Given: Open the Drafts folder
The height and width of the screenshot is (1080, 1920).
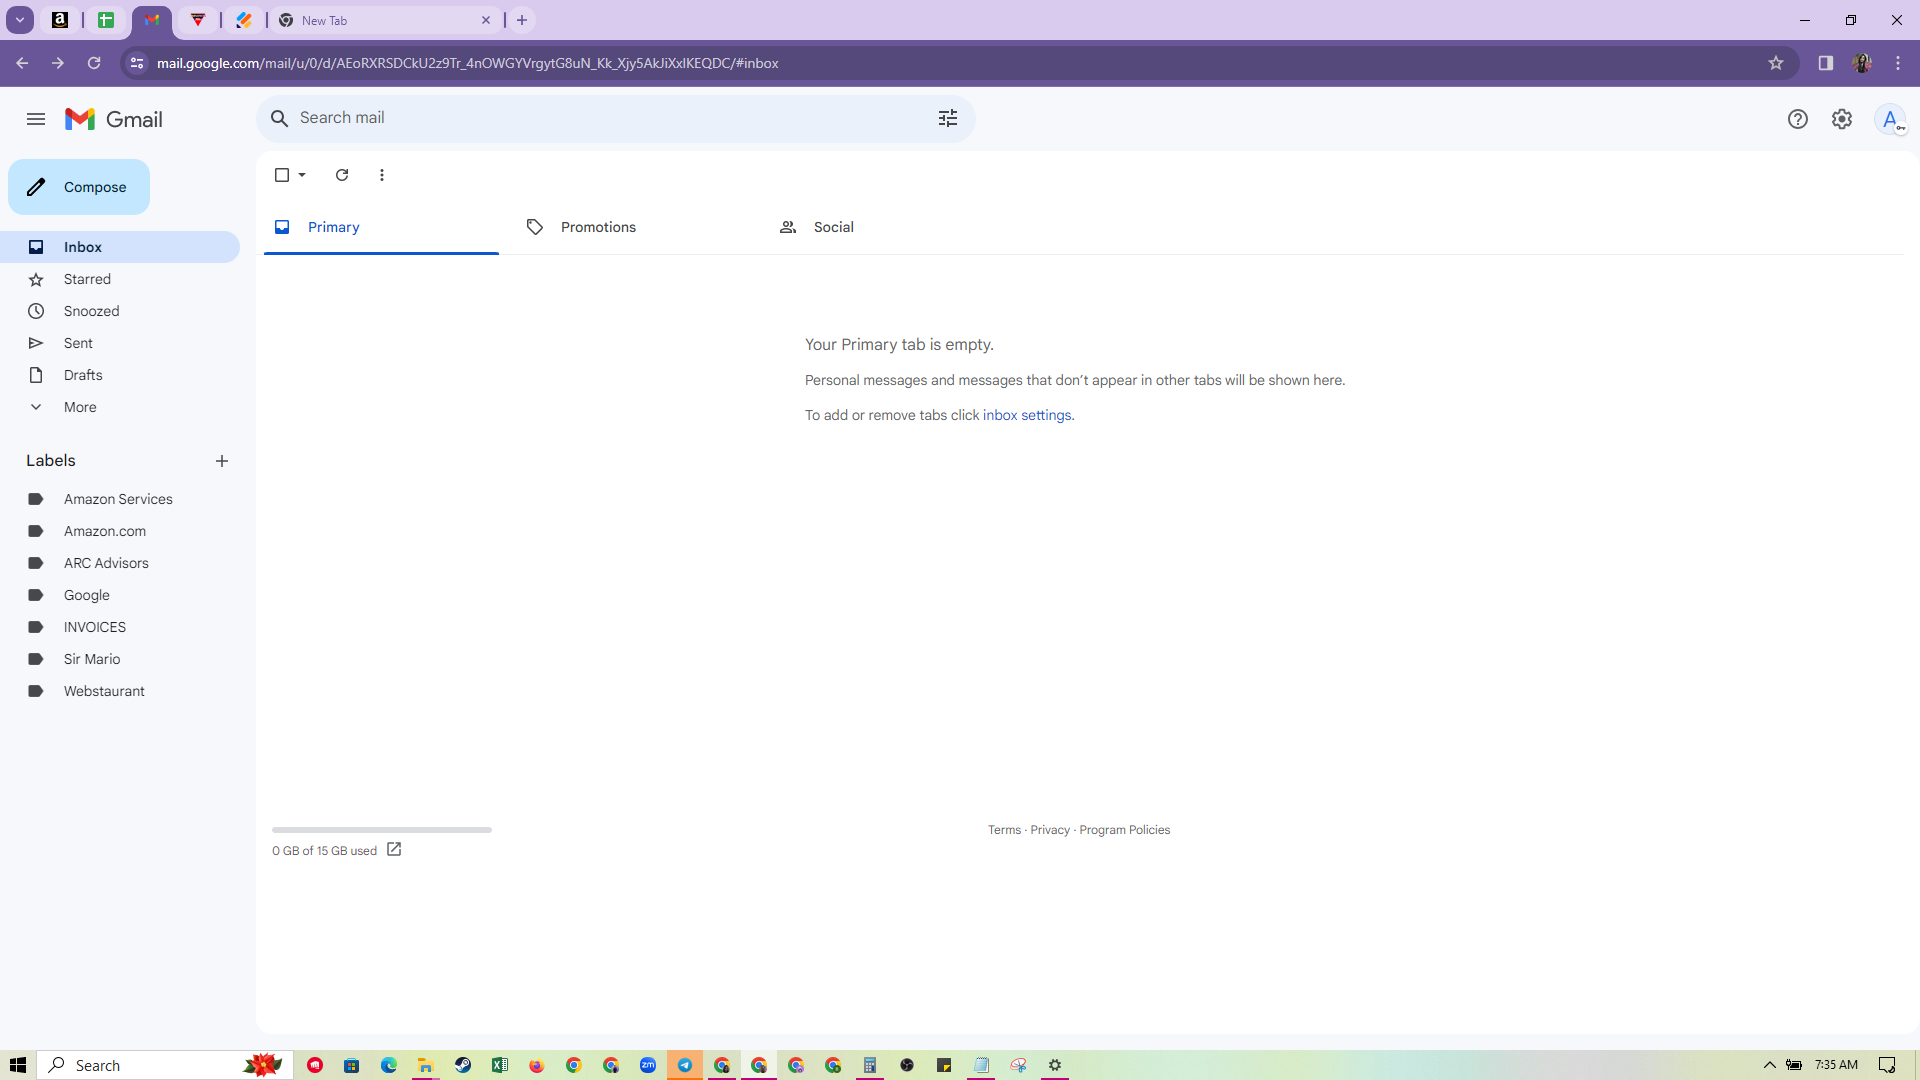Looking at the screenshot, I should coord(120,375).
